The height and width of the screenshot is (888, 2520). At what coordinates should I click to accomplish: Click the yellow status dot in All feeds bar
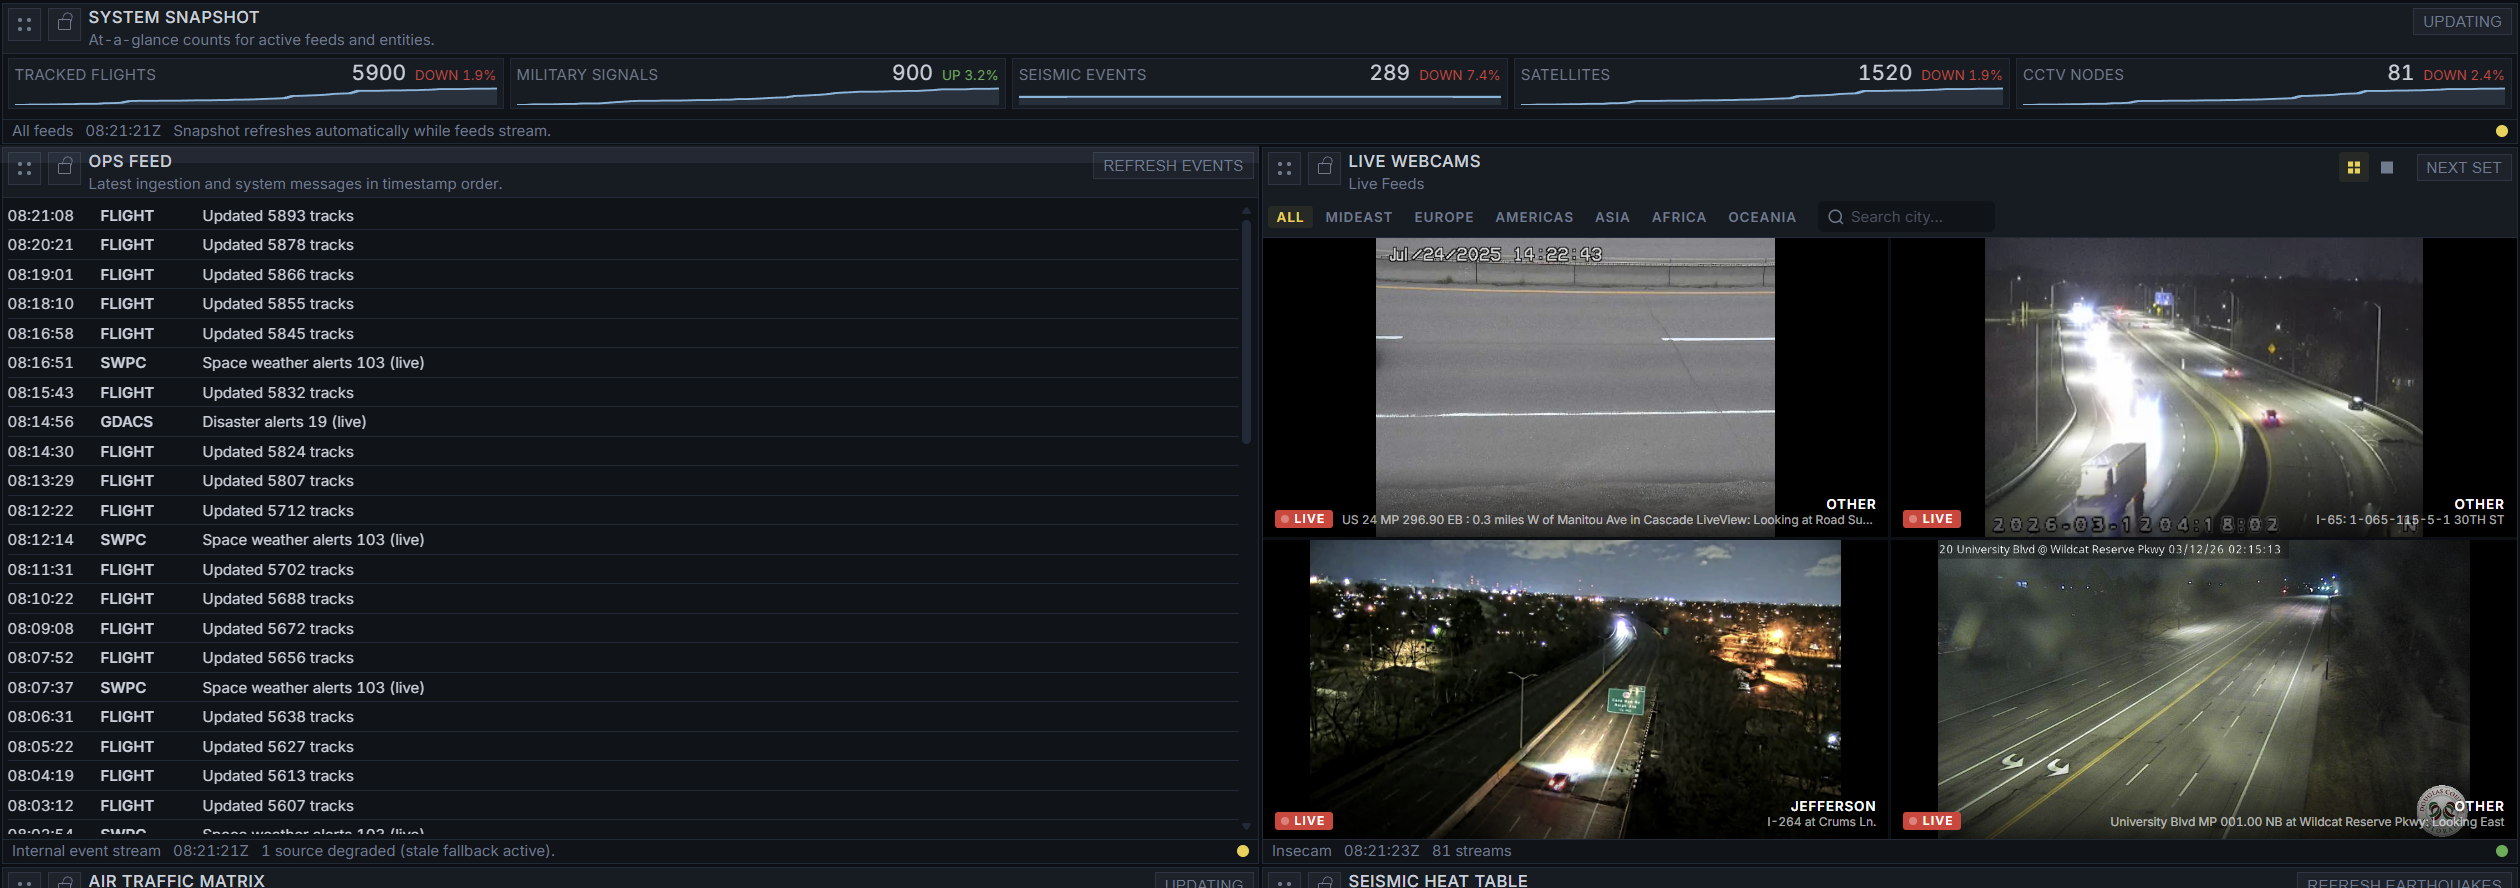(x=2502, y=131)
